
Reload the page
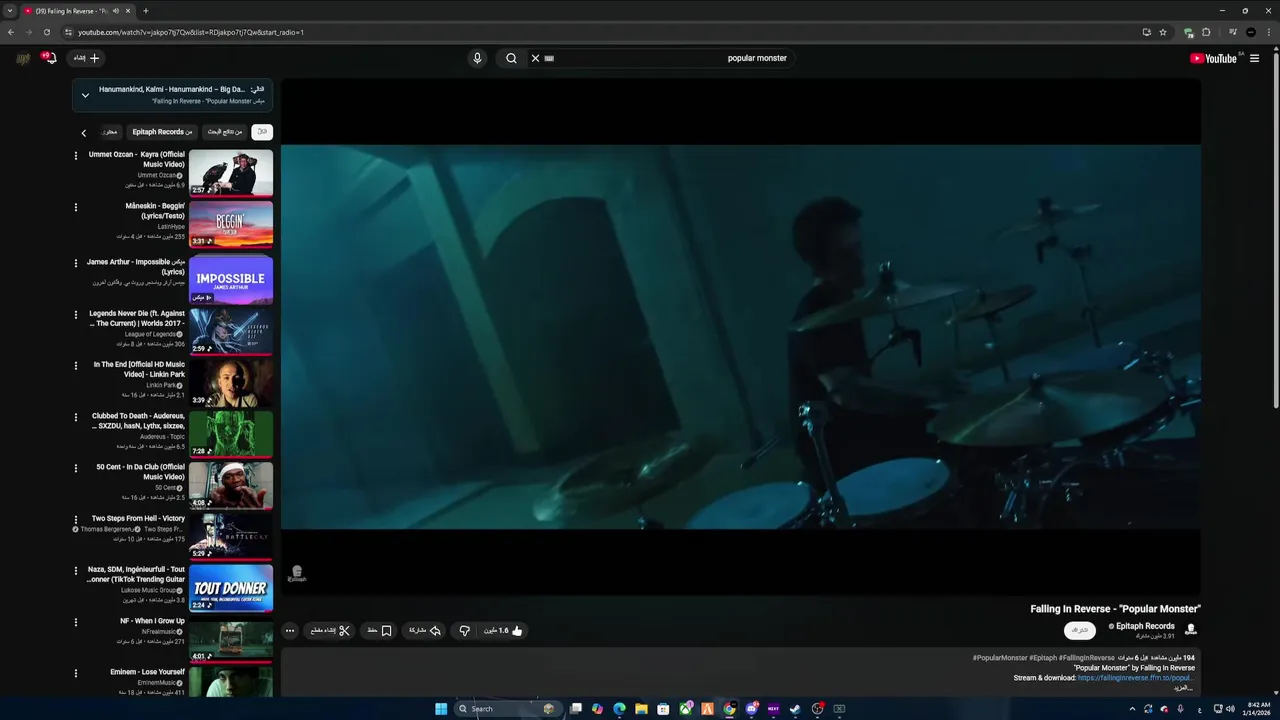(x=46, y=32)
